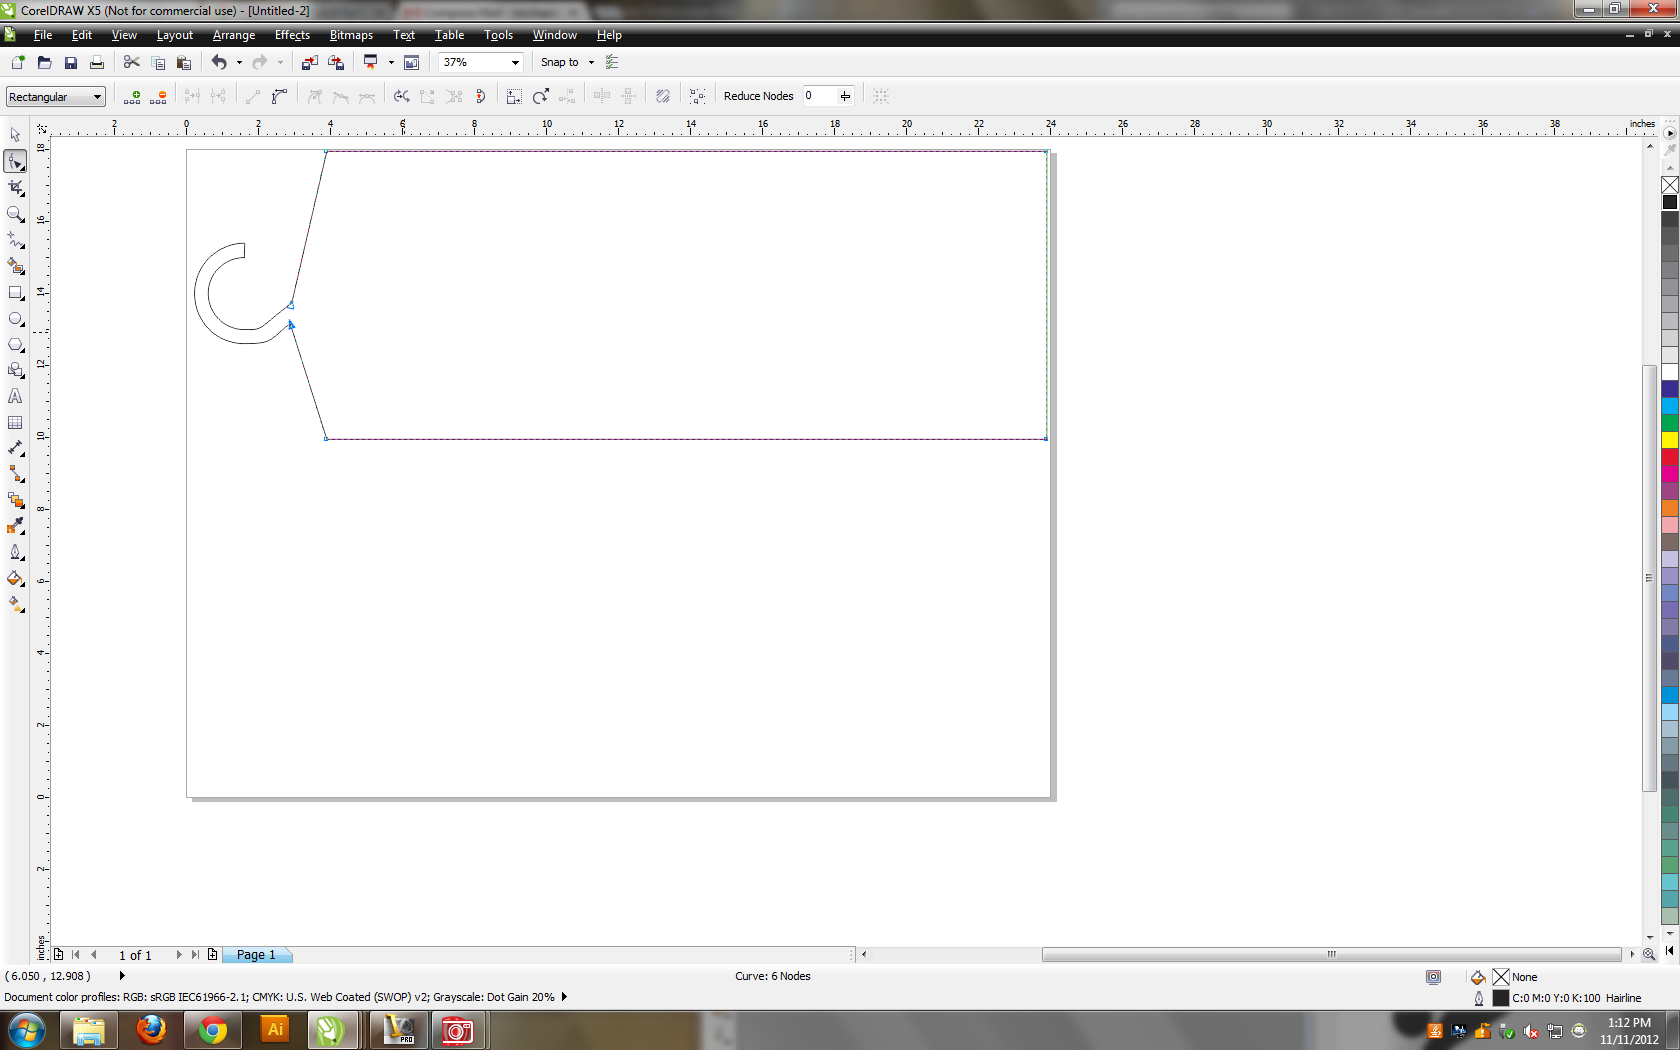Expand the Application Launcher arrow
This screenshot has width=1680, height=1050.
pyautogui.click(x=391, y=62)
